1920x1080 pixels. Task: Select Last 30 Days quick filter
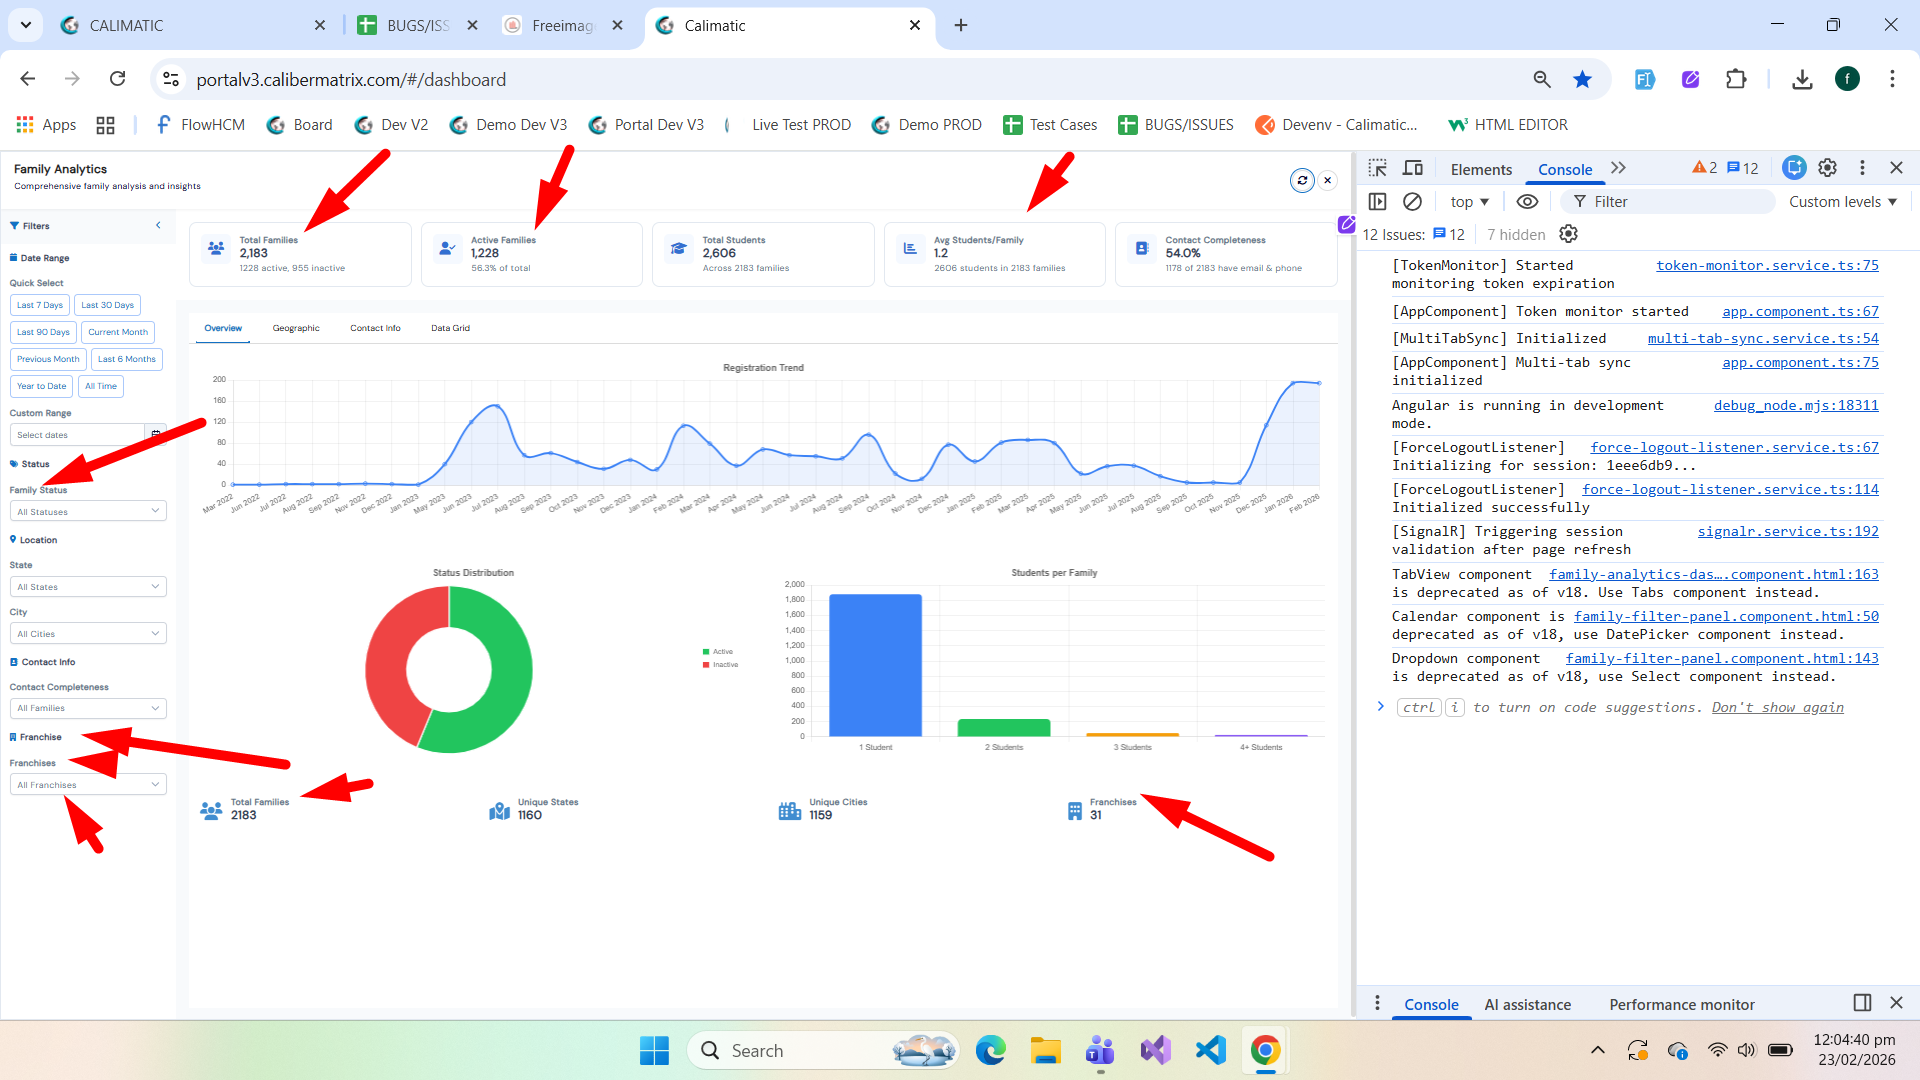click(107, 305)
